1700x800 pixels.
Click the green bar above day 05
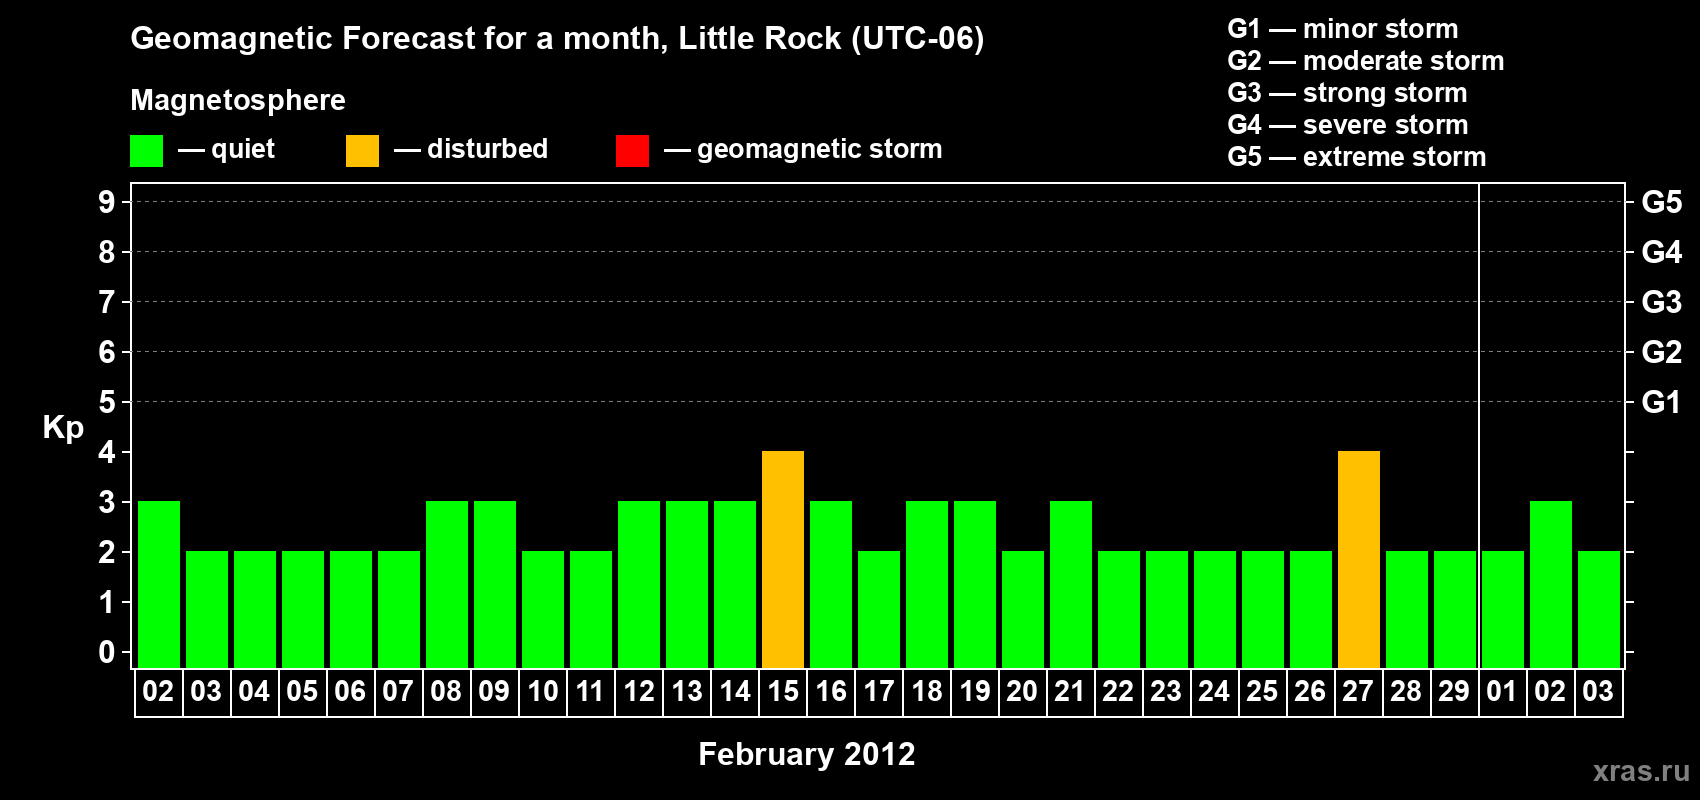pos(303,609)
